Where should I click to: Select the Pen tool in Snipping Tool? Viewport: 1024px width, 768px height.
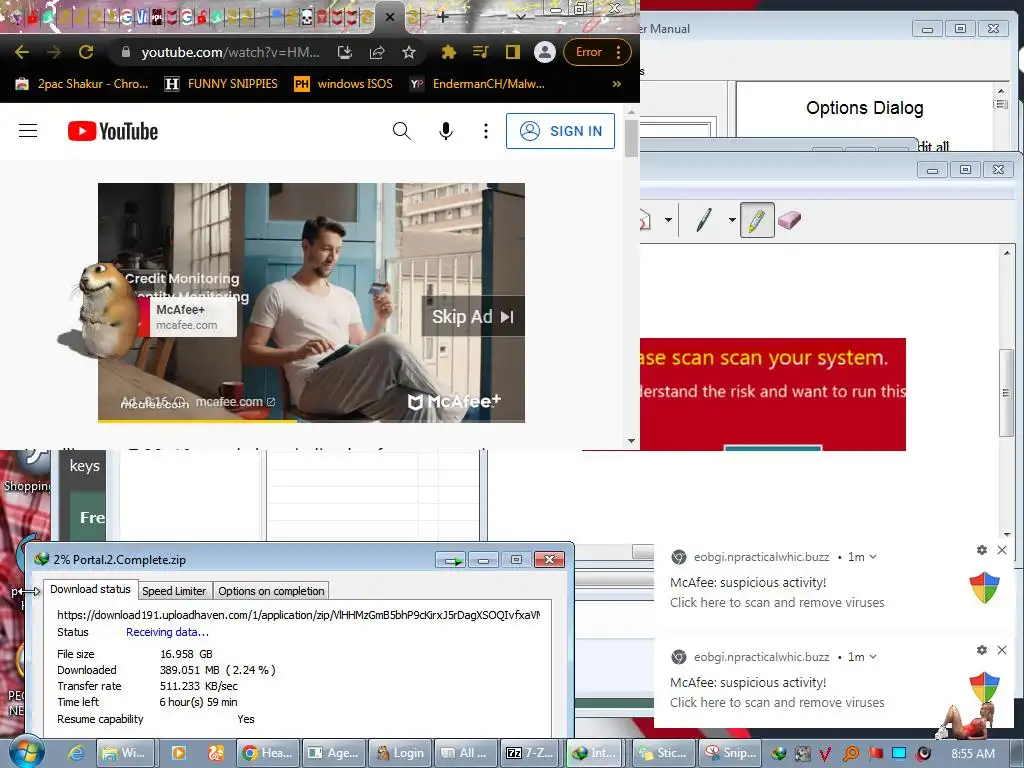[x=703, y=220]
